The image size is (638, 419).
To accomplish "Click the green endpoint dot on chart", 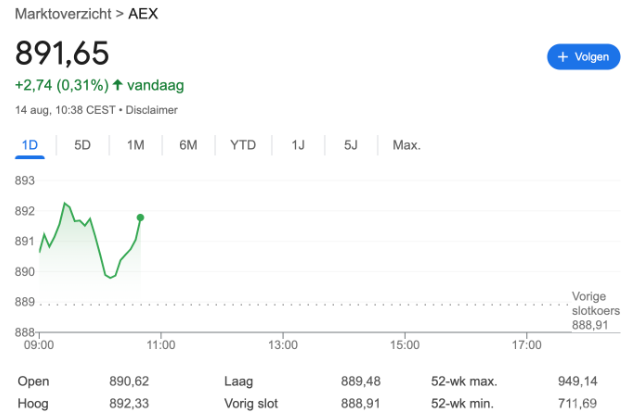I will tap(140, 217).
